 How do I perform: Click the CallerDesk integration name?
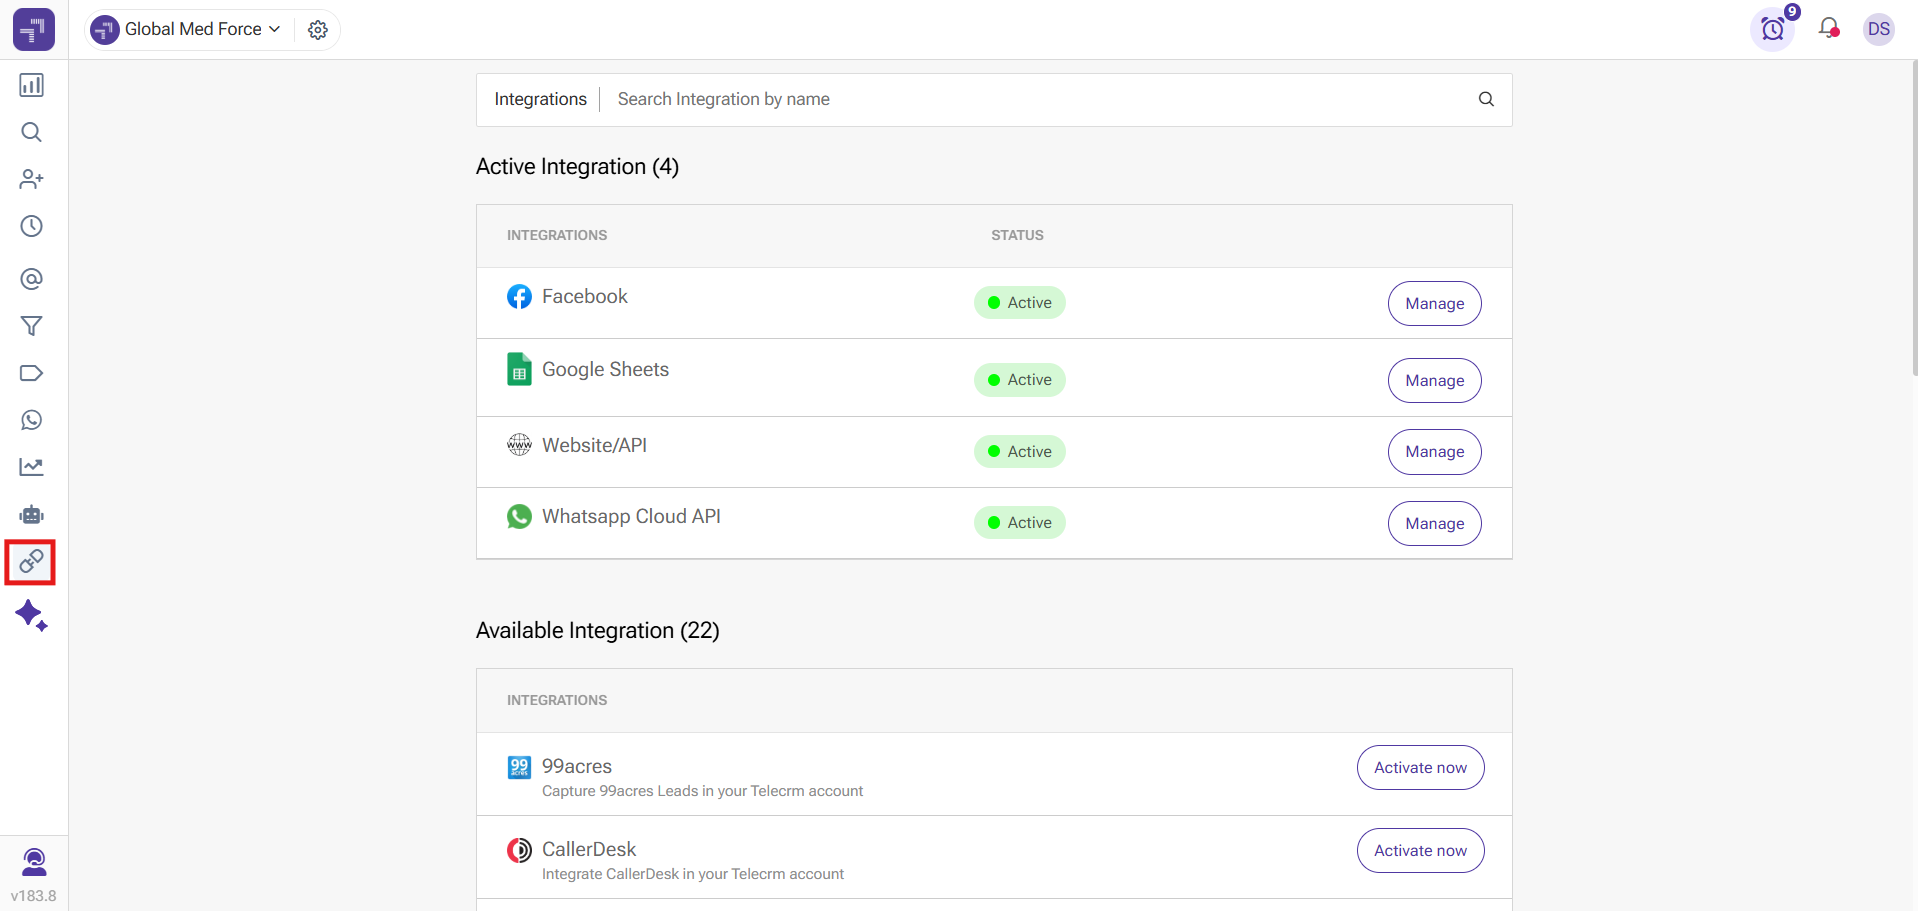tap(589, 849)
